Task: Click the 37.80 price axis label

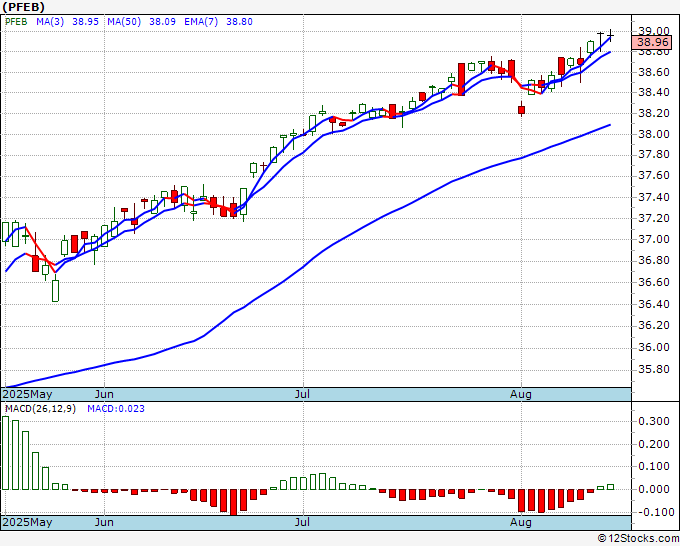Action: (654, 154)
